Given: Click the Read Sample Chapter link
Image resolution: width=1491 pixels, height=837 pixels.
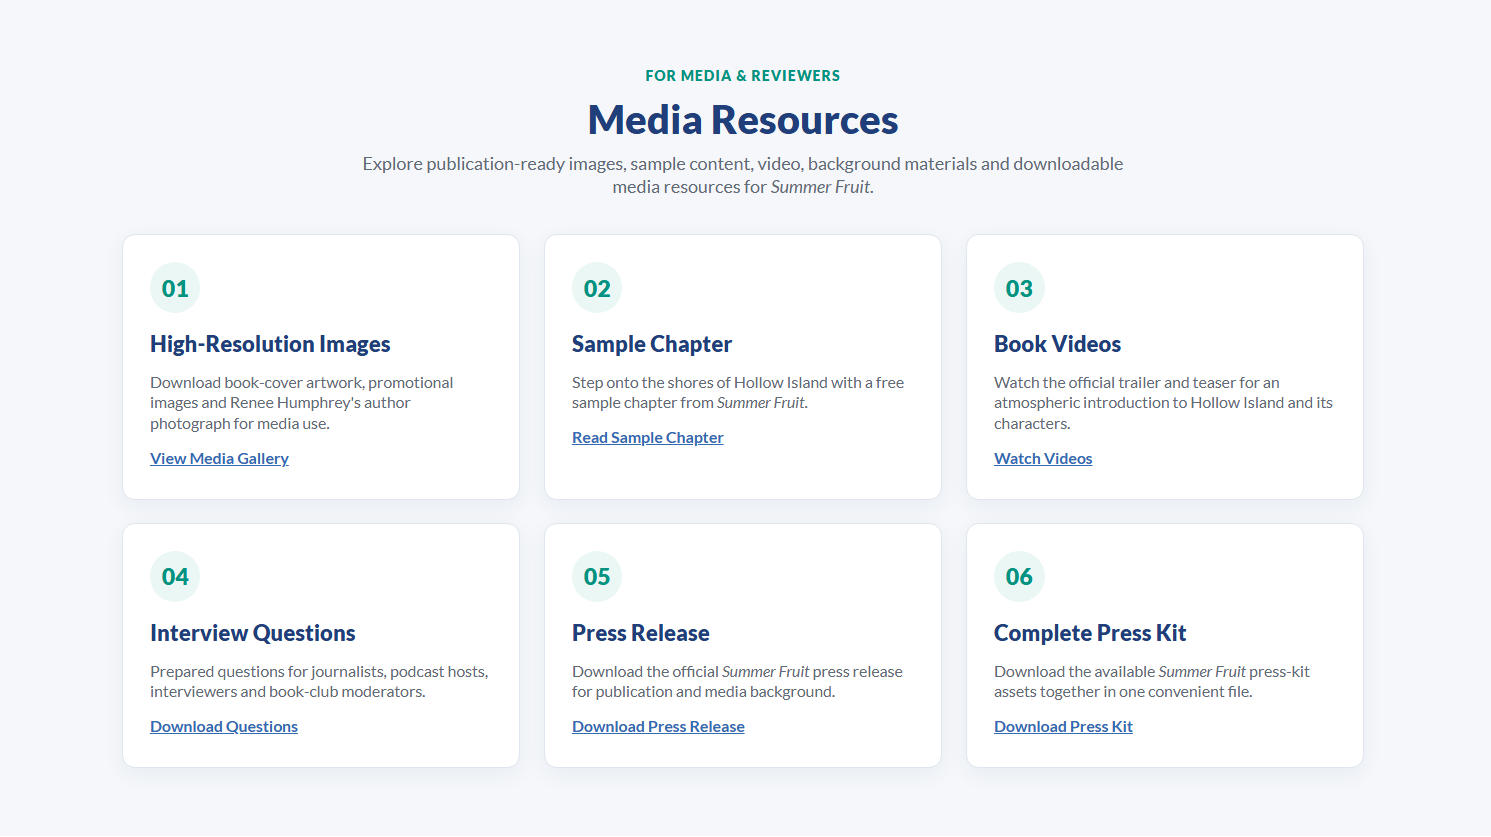Looking at the screenshot, I should 647,437.
